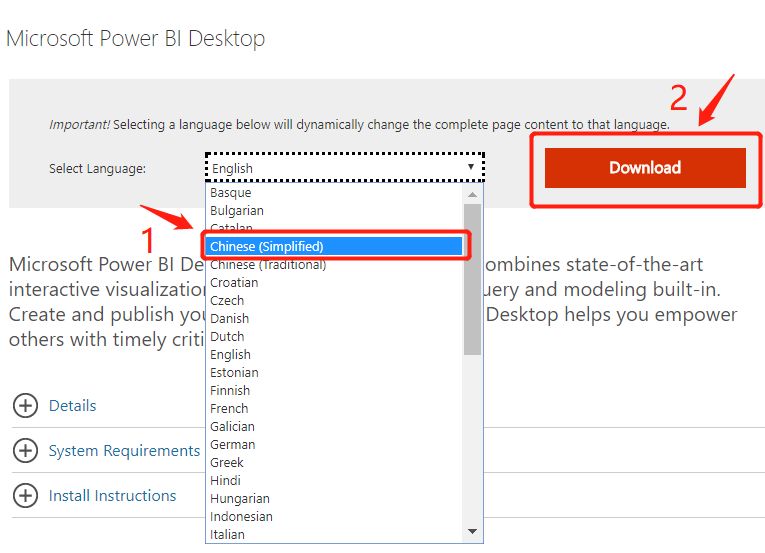Screen dimensions: 765x553
Task: Click the language list scrollbar thumb
Action: point(473,278)
